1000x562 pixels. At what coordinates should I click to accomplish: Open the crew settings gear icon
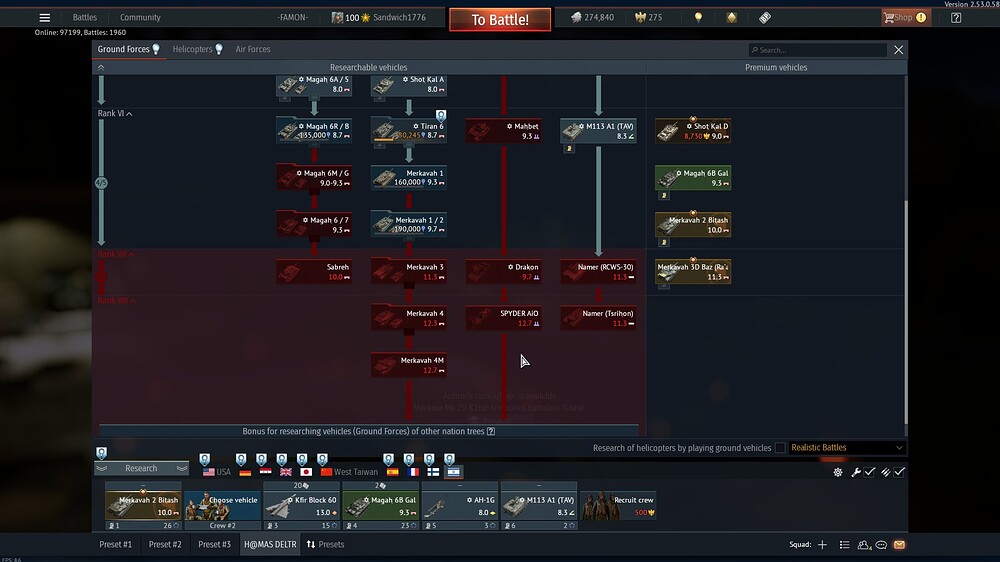[x=838, y=472]
